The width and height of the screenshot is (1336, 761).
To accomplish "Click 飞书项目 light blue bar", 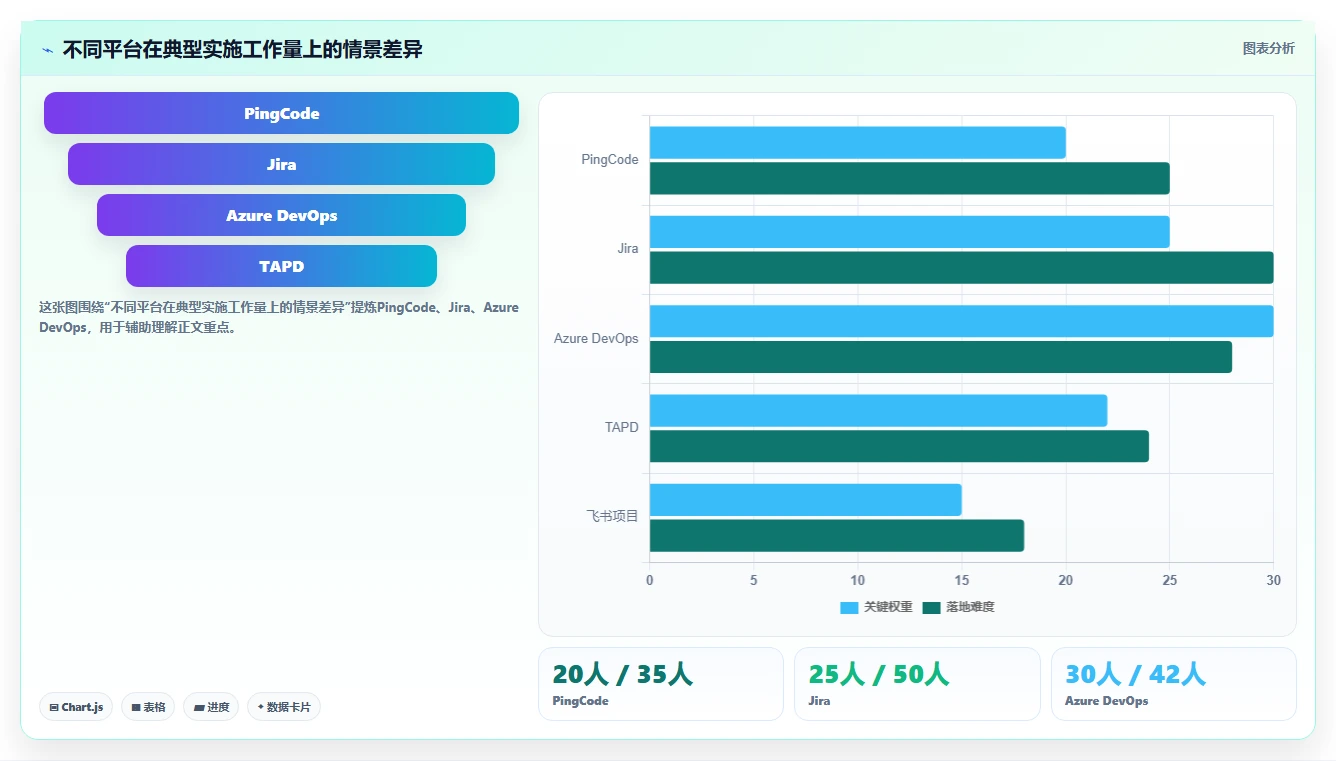I will click(805, 500).
